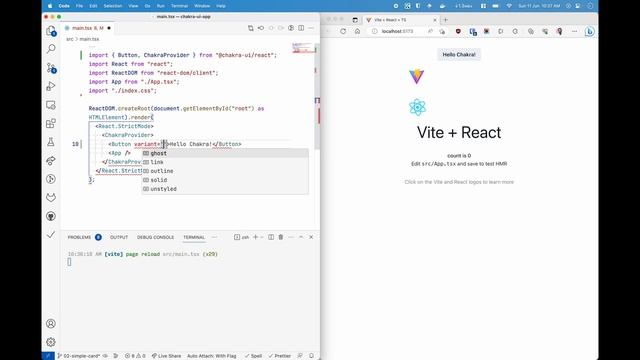The height and width of the screenshot is (360, 640).
Task: Open the Search view in the activity bar
Action: [x=51, y=49]
